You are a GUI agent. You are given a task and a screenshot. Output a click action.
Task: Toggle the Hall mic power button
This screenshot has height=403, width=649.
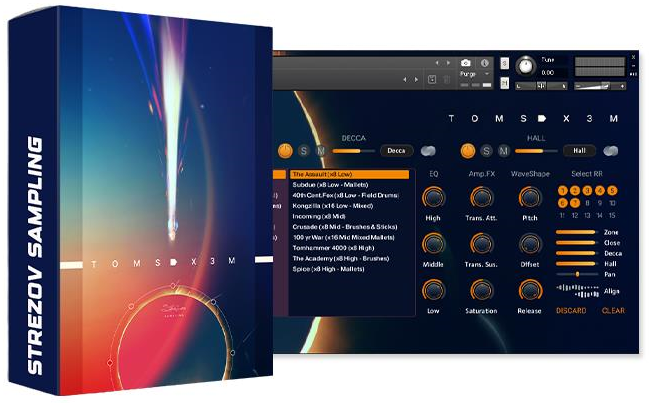468,151
